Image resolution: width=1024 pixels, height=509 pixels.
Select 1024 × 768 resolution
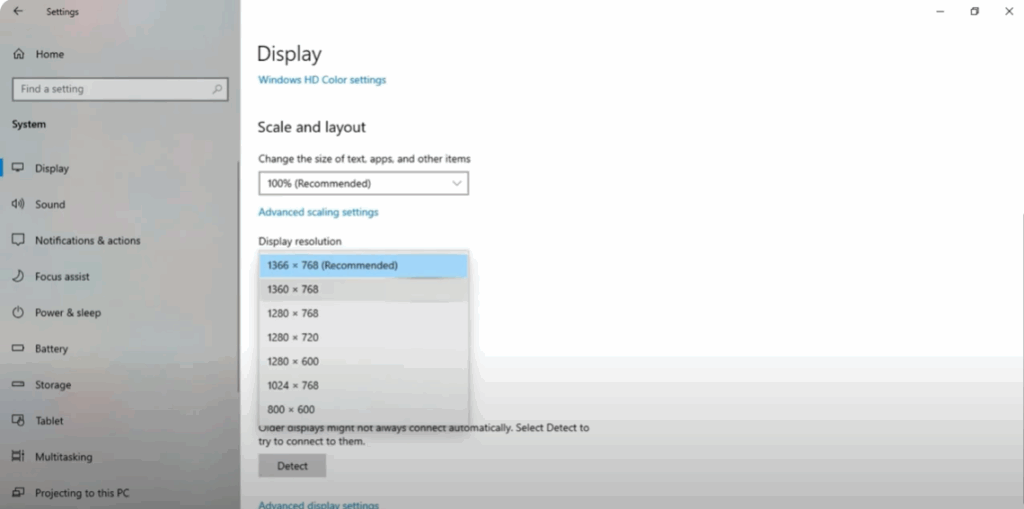pos(363,386)
